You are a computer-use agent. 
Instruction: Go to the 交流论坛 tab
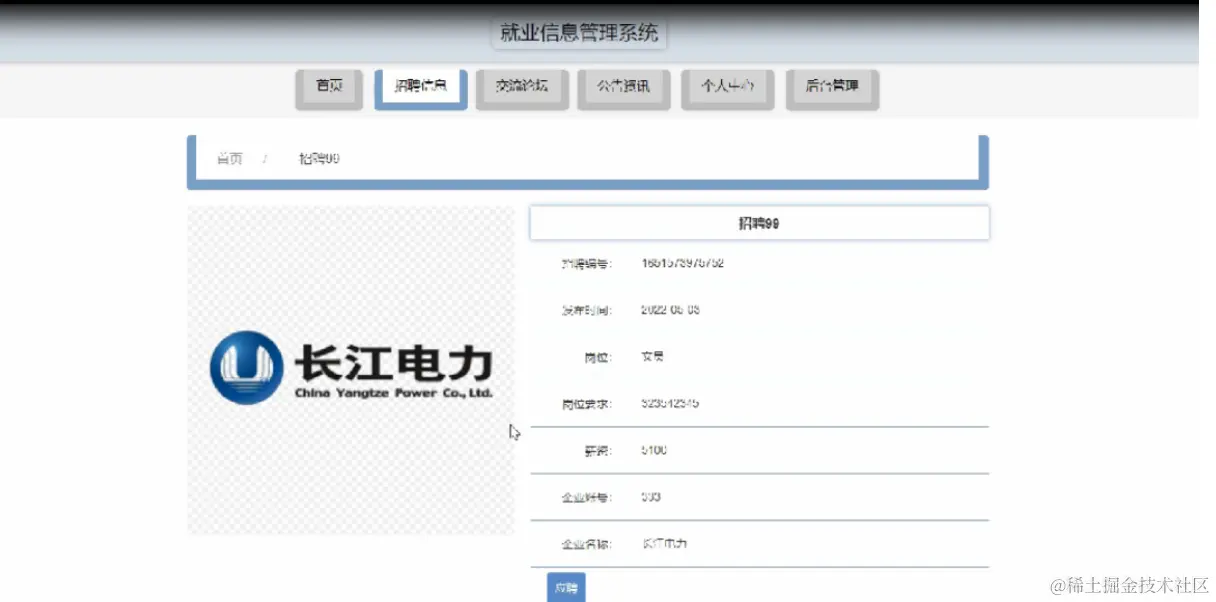pyautogui.click(x=521, y=88)
